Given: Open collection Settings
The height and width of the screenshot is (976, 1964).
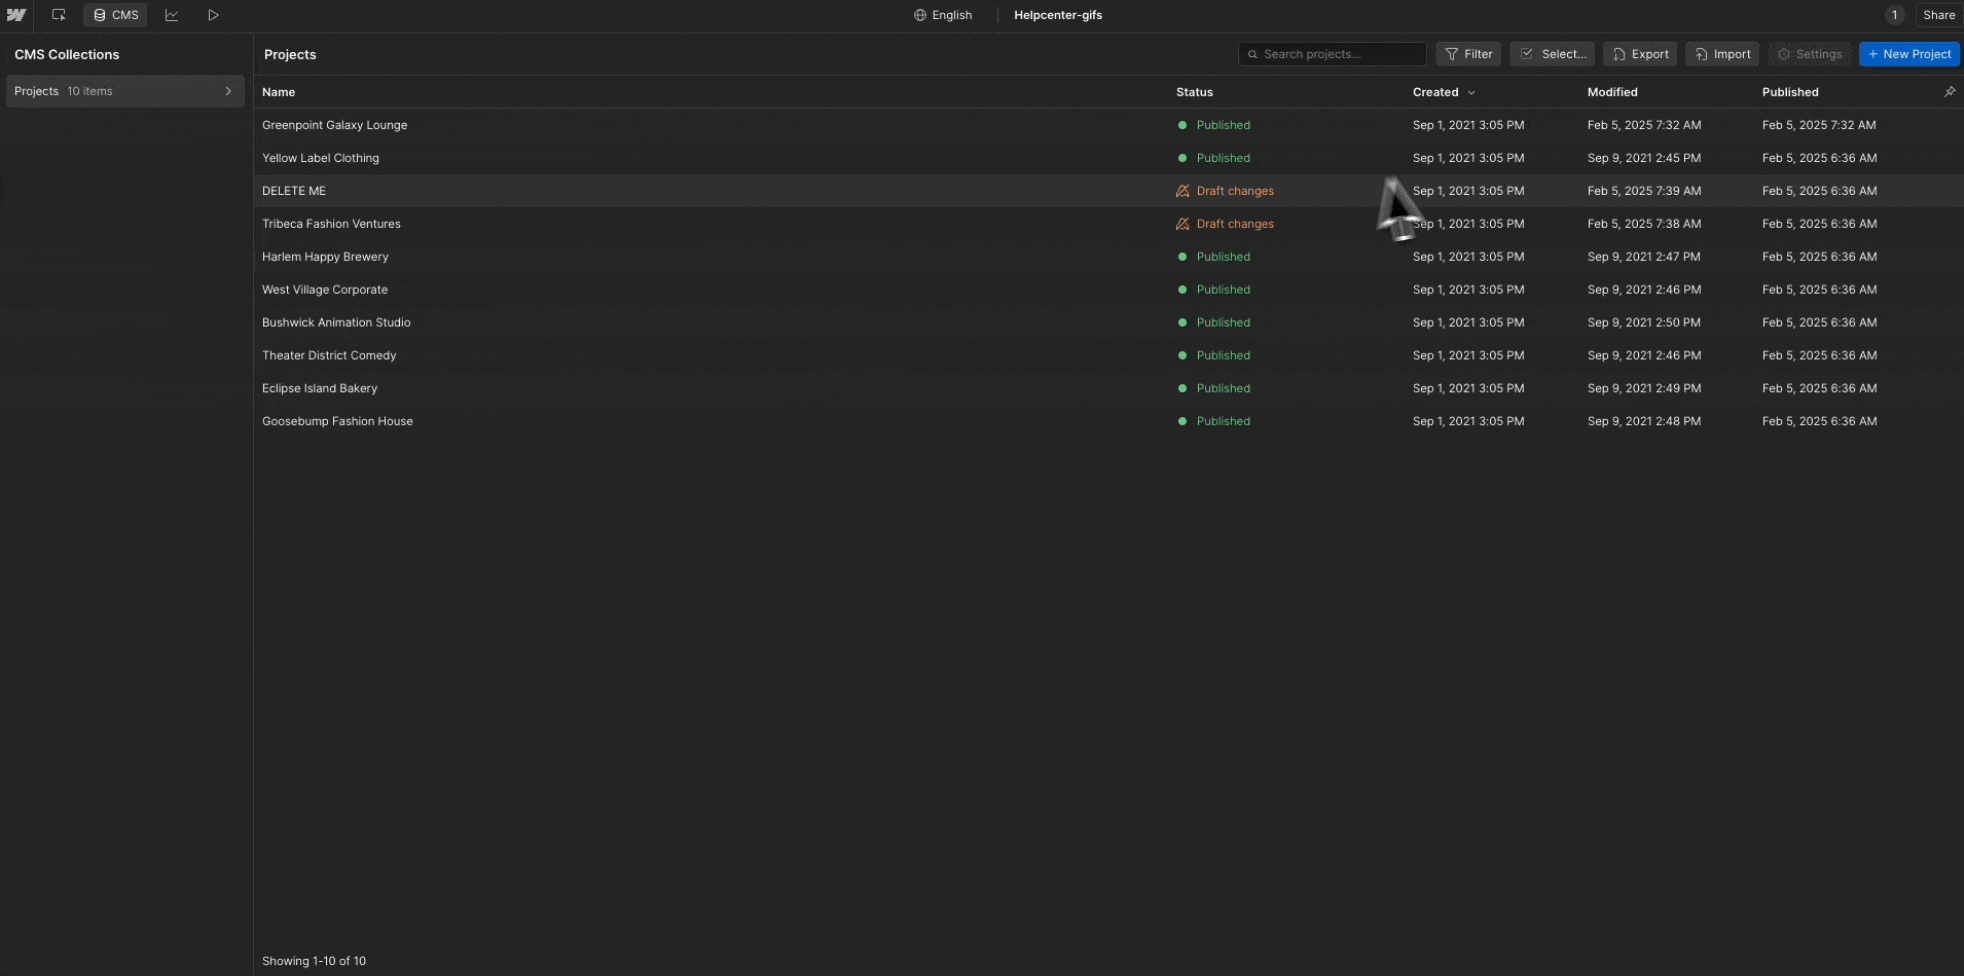Looking at the screenshot, I should [1809, 54].
